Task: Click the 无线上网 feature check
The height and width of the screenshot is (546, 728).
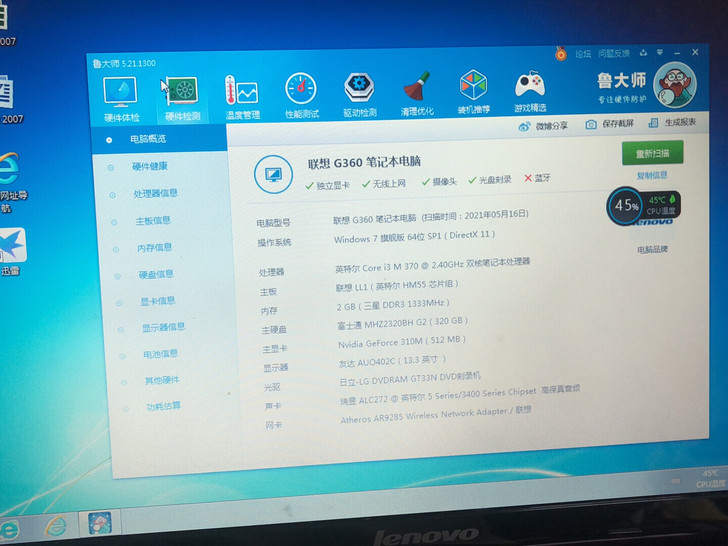Action: (x=384, y=184)
